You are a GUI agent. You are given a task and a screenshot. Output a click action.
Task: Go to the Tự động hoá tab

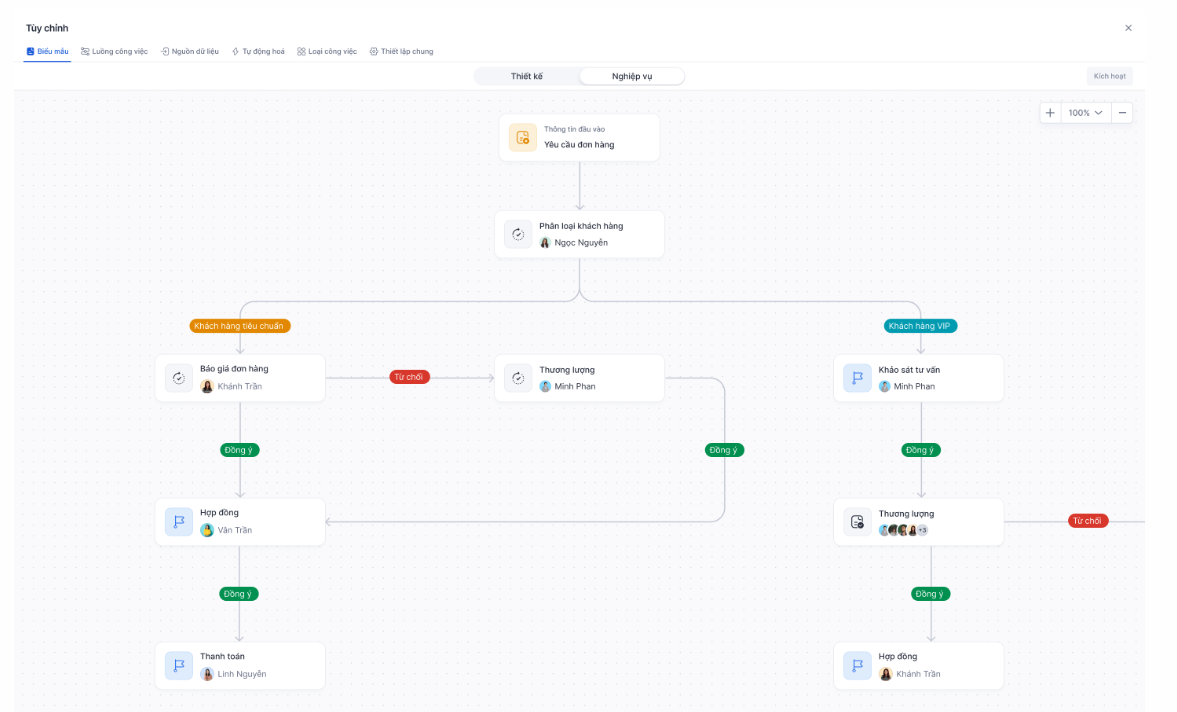point(258,52)
